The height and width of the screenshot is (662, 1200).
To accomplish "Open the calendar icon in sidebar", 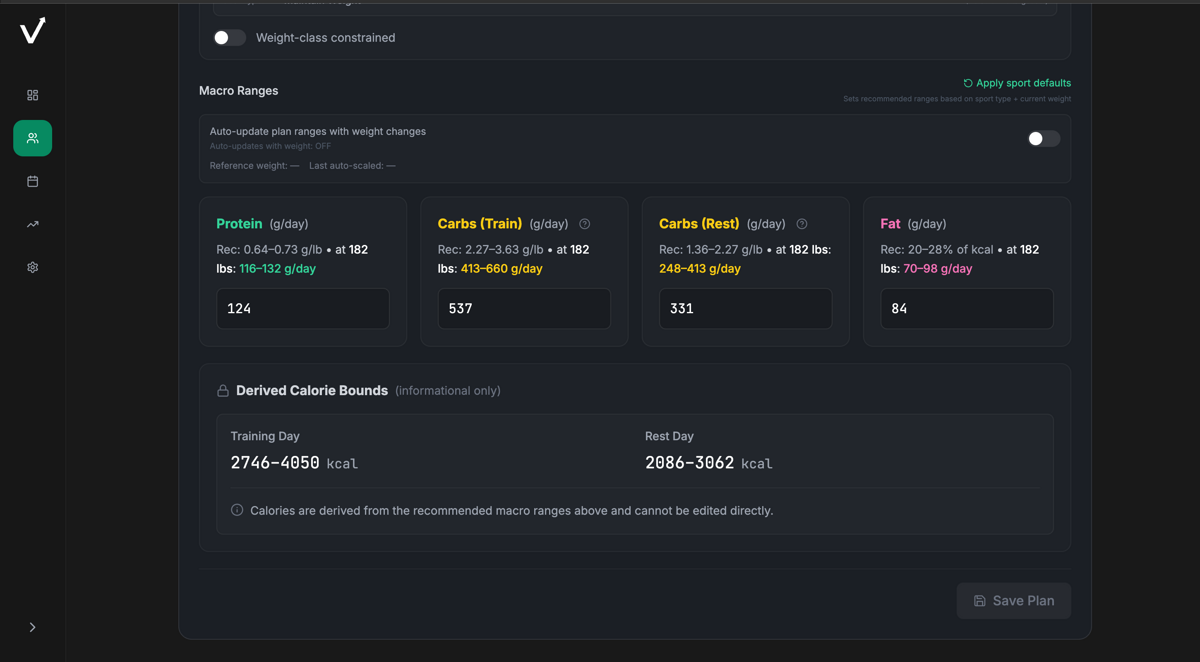I will pos(32,181).
